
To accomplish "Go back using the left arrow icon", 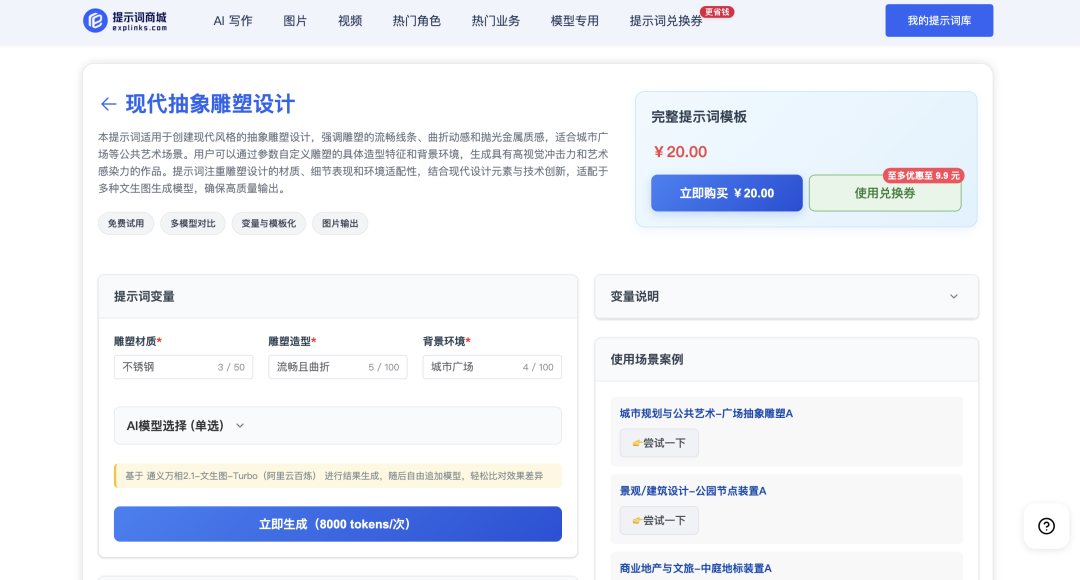I will [108, 104].
